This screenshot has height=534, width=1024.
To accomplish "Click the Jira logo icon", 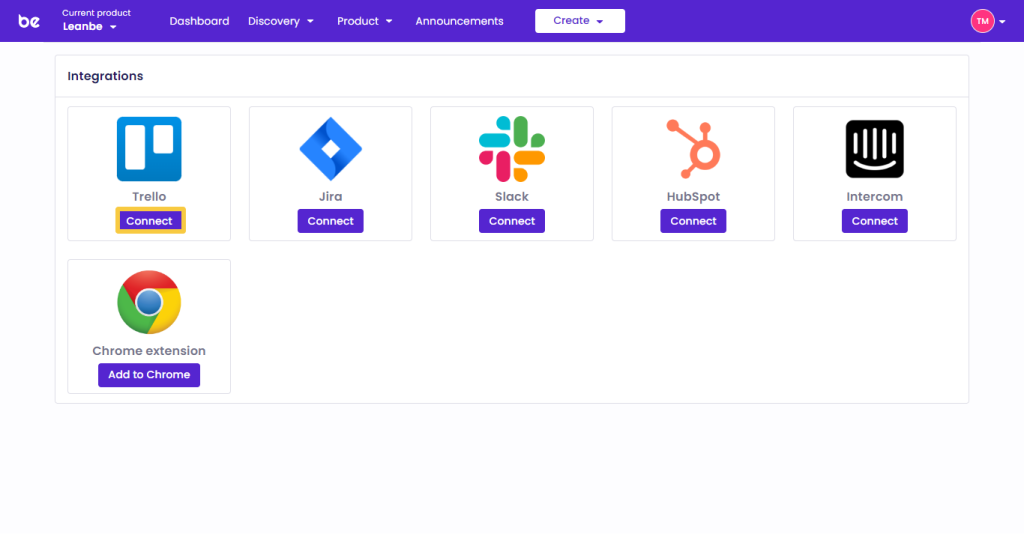I will 330,149.
